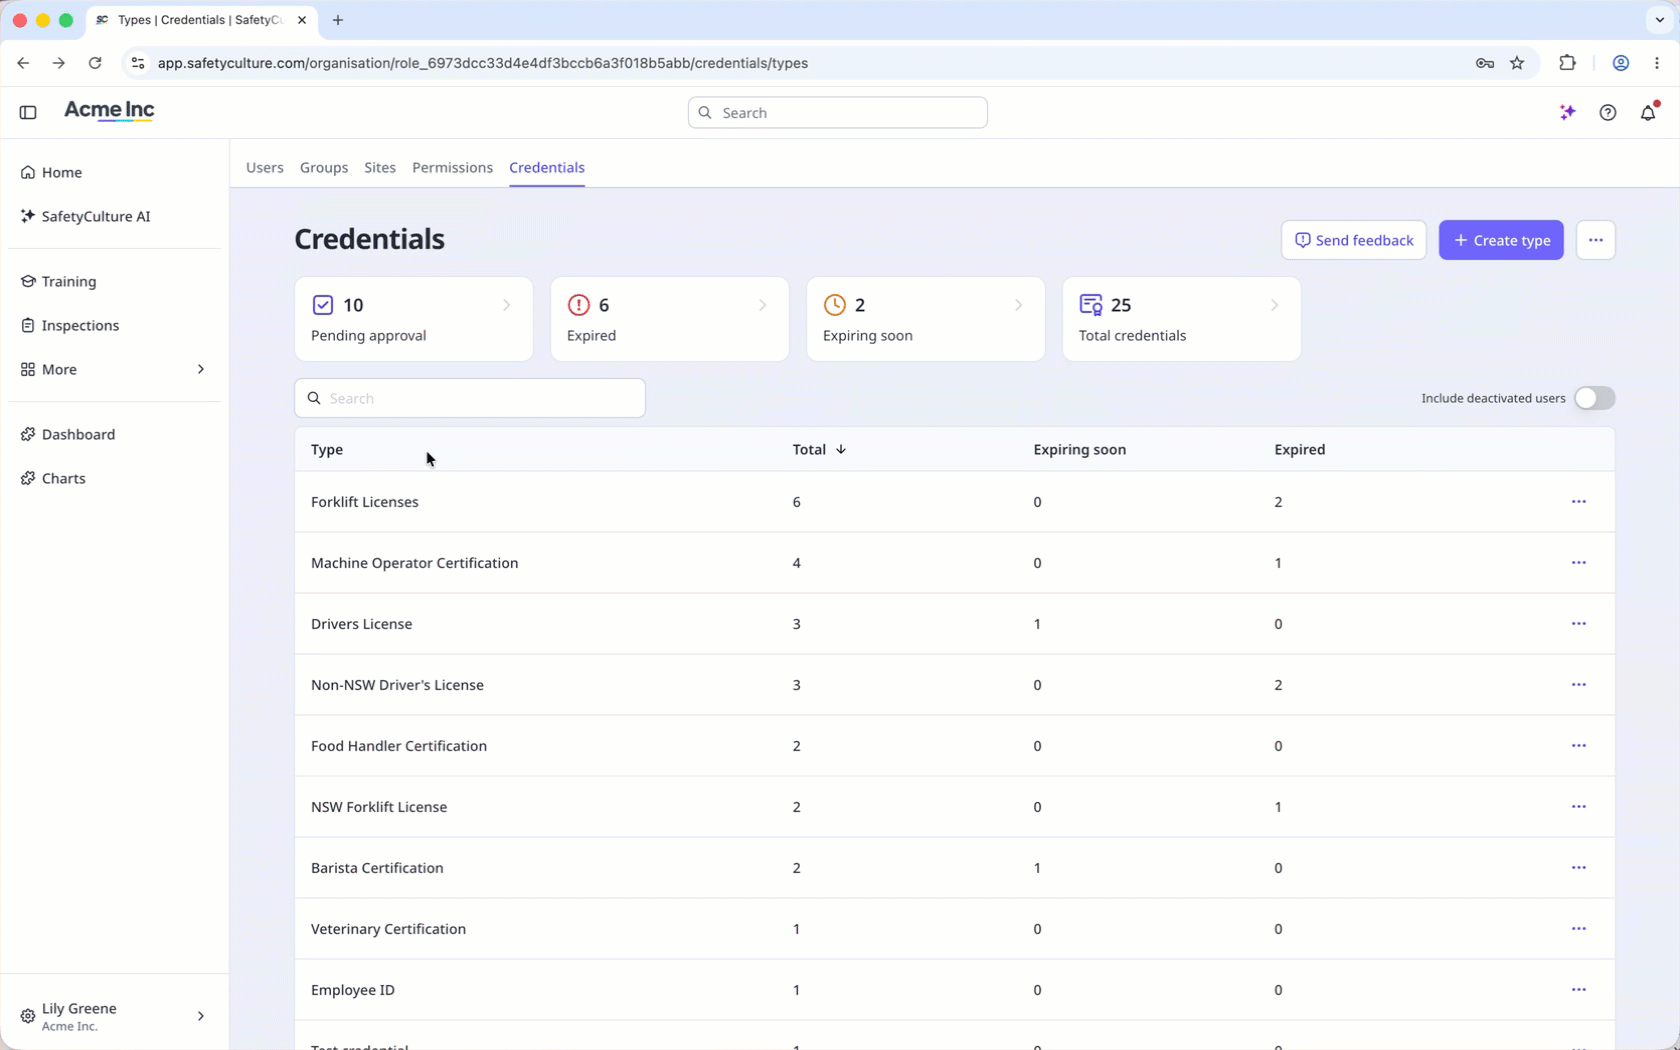1680x1050 pixels.
Task: Open more options for NSW Forklift License
Action: pyautogui.click(x=1579, y=807)
